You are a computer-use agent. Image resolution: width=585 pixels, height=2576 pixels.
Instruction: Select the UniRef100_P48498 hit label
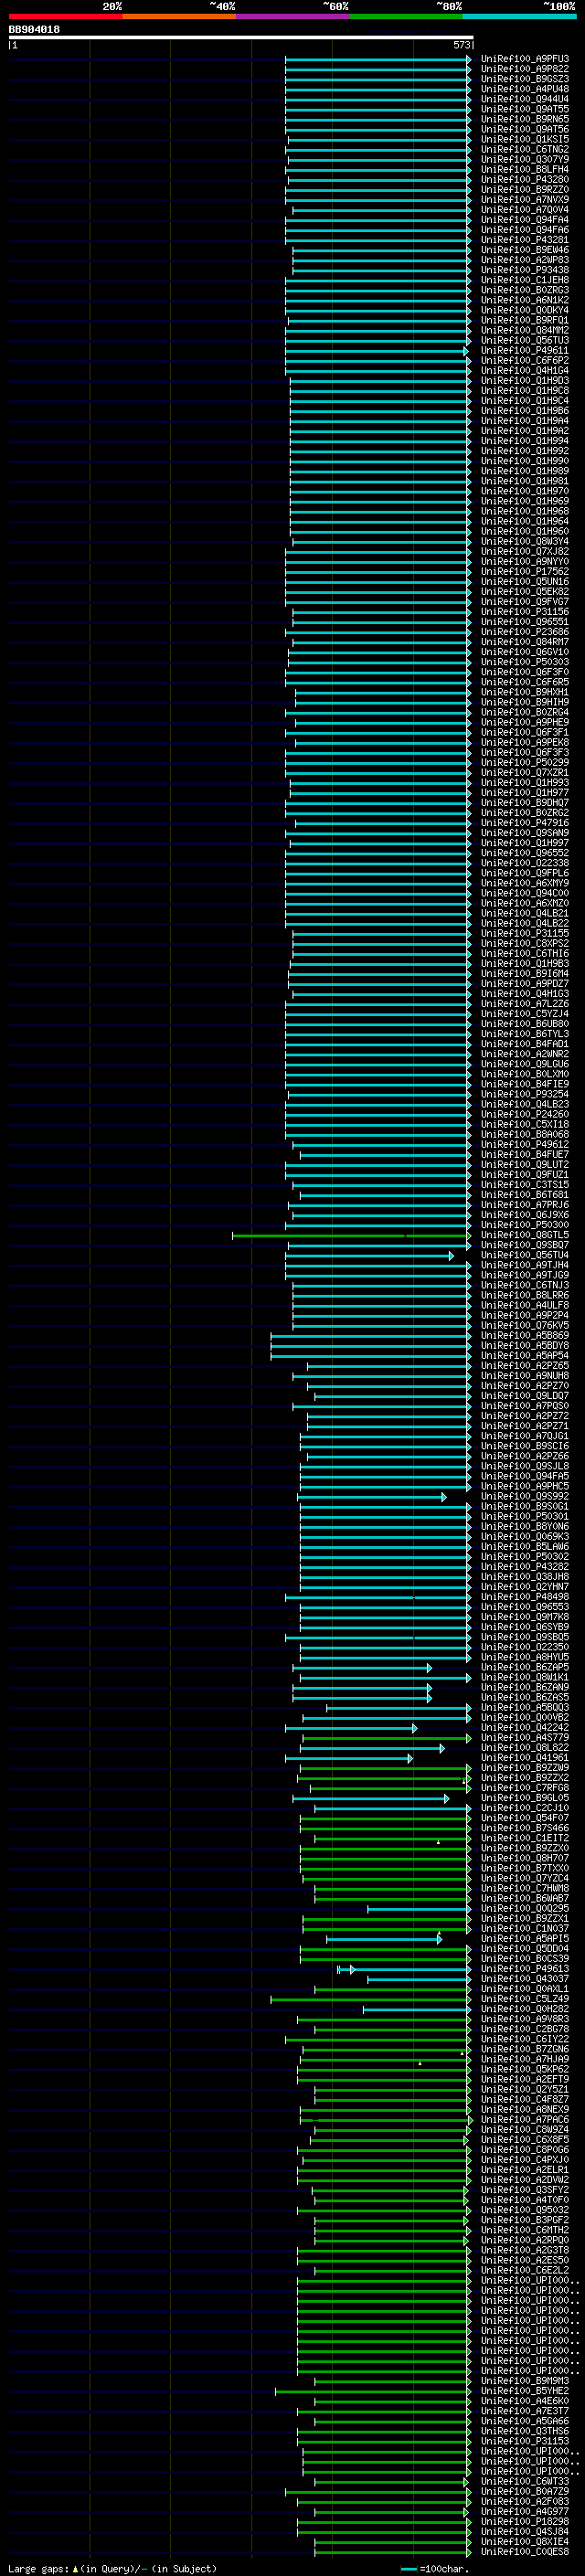point(525,1597)
